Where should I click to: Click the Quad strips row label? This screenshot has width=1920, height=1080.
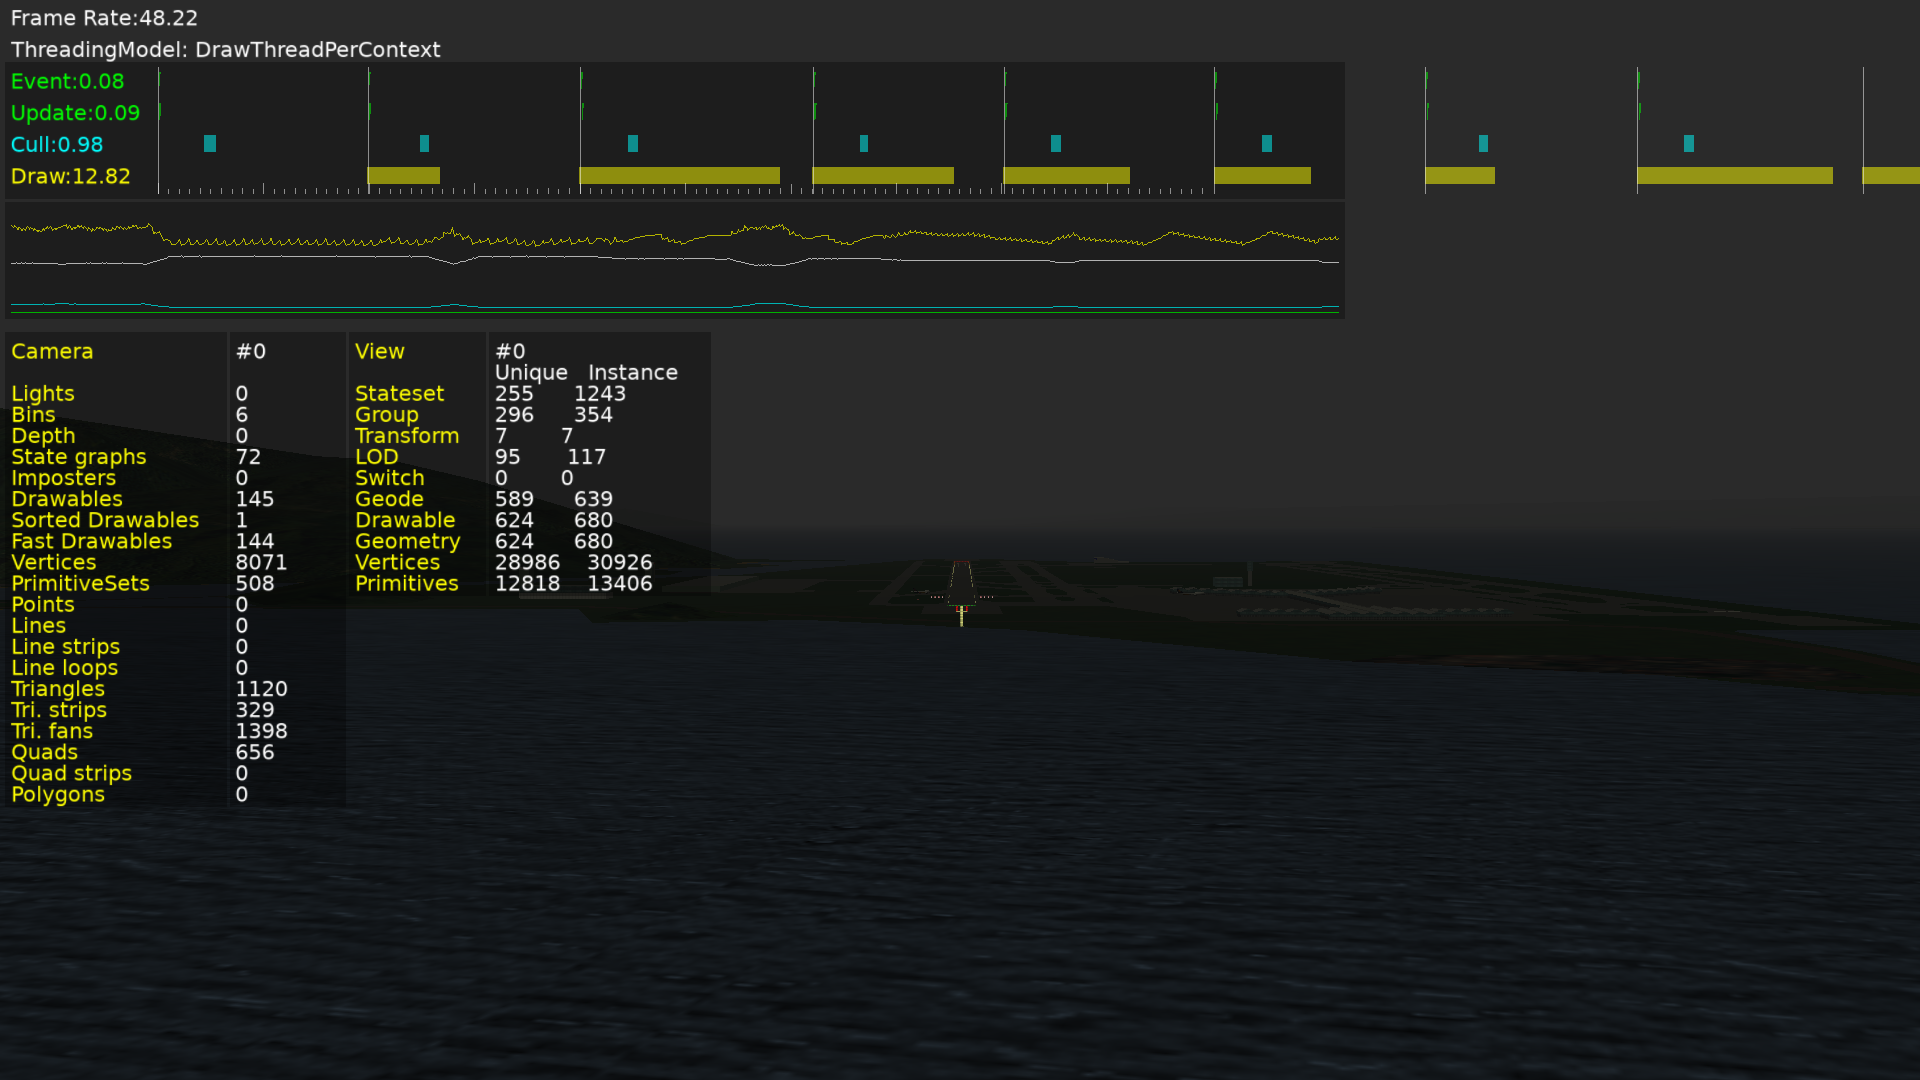tap(71, 774)
